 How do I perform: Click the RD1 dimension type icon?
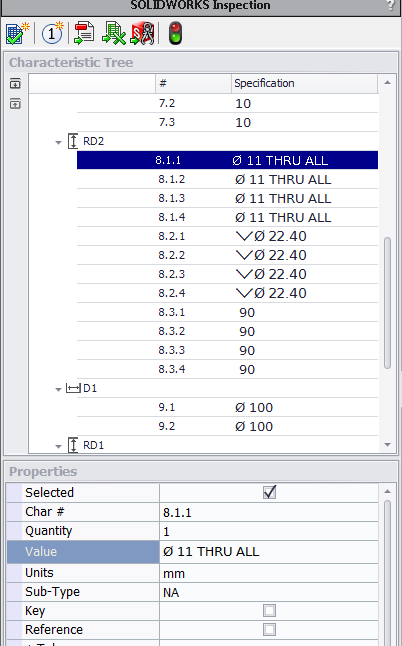73,445
